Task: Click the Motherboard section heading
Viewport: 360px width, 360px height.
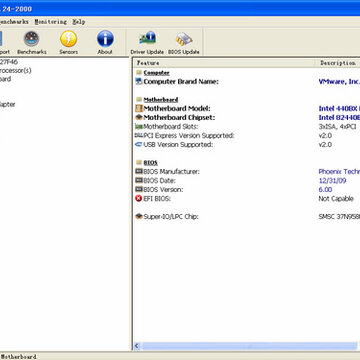Action: [161, 99]
